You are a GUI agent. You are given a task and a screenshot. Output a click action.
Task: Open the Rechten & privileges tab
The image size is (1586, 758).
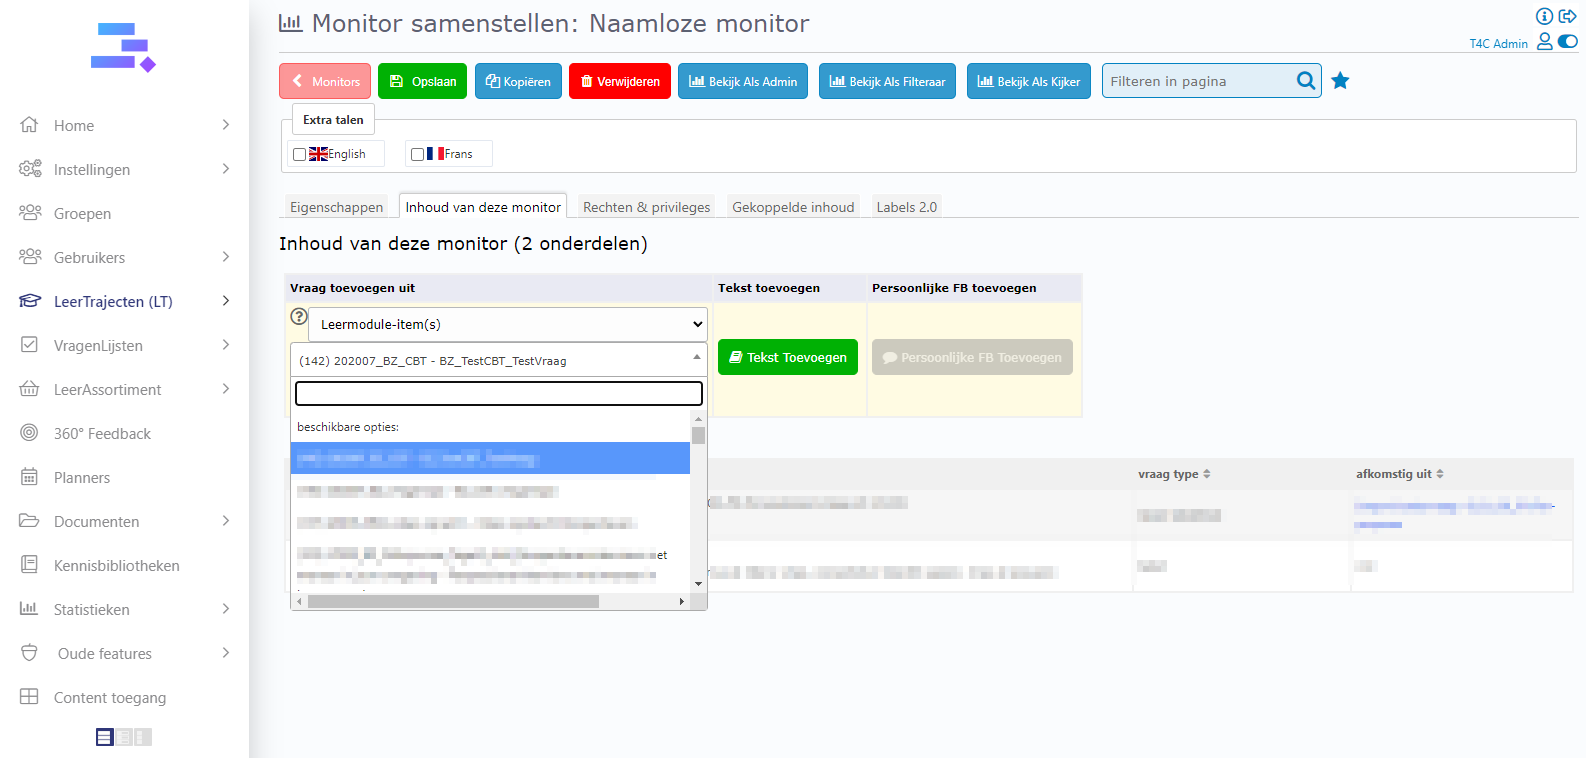point(646,207)
